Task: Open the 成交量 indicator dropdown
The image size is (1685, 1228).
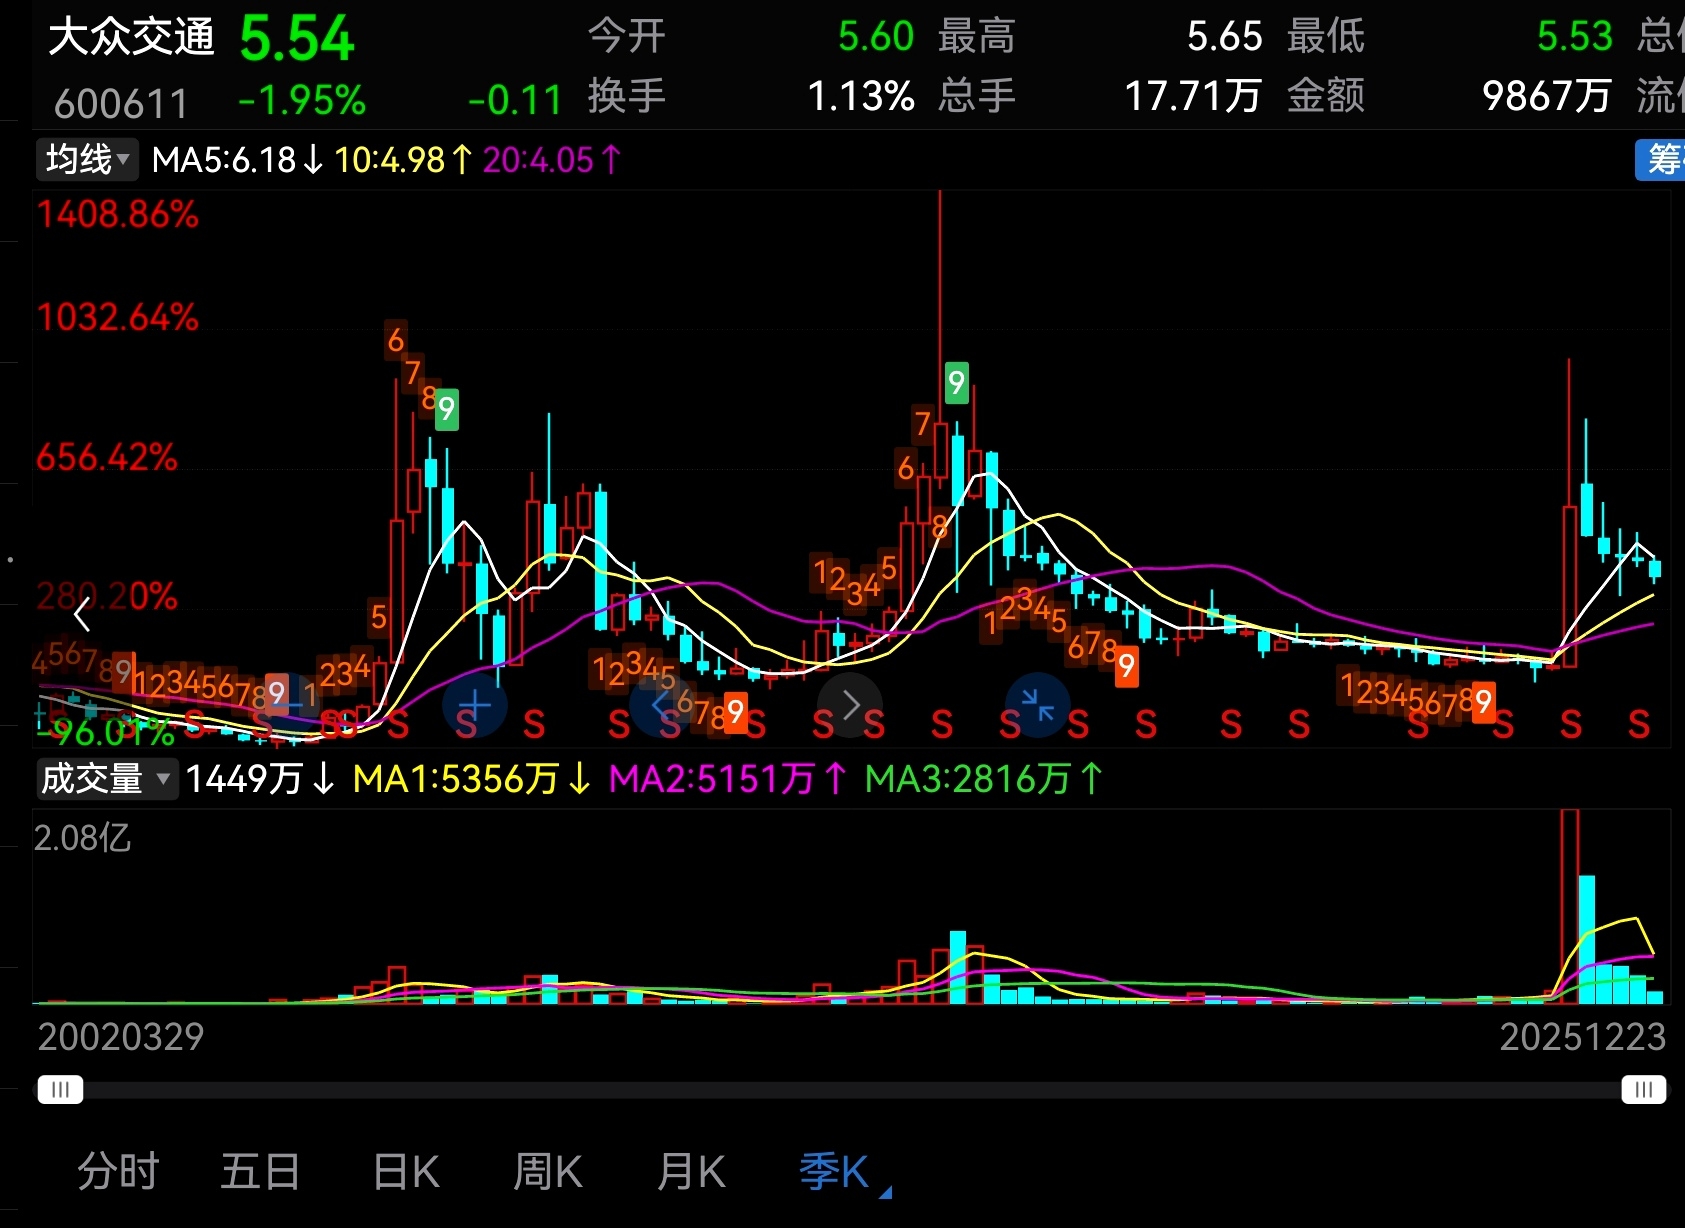Action: pyautogui.click(x=106, y=778)
